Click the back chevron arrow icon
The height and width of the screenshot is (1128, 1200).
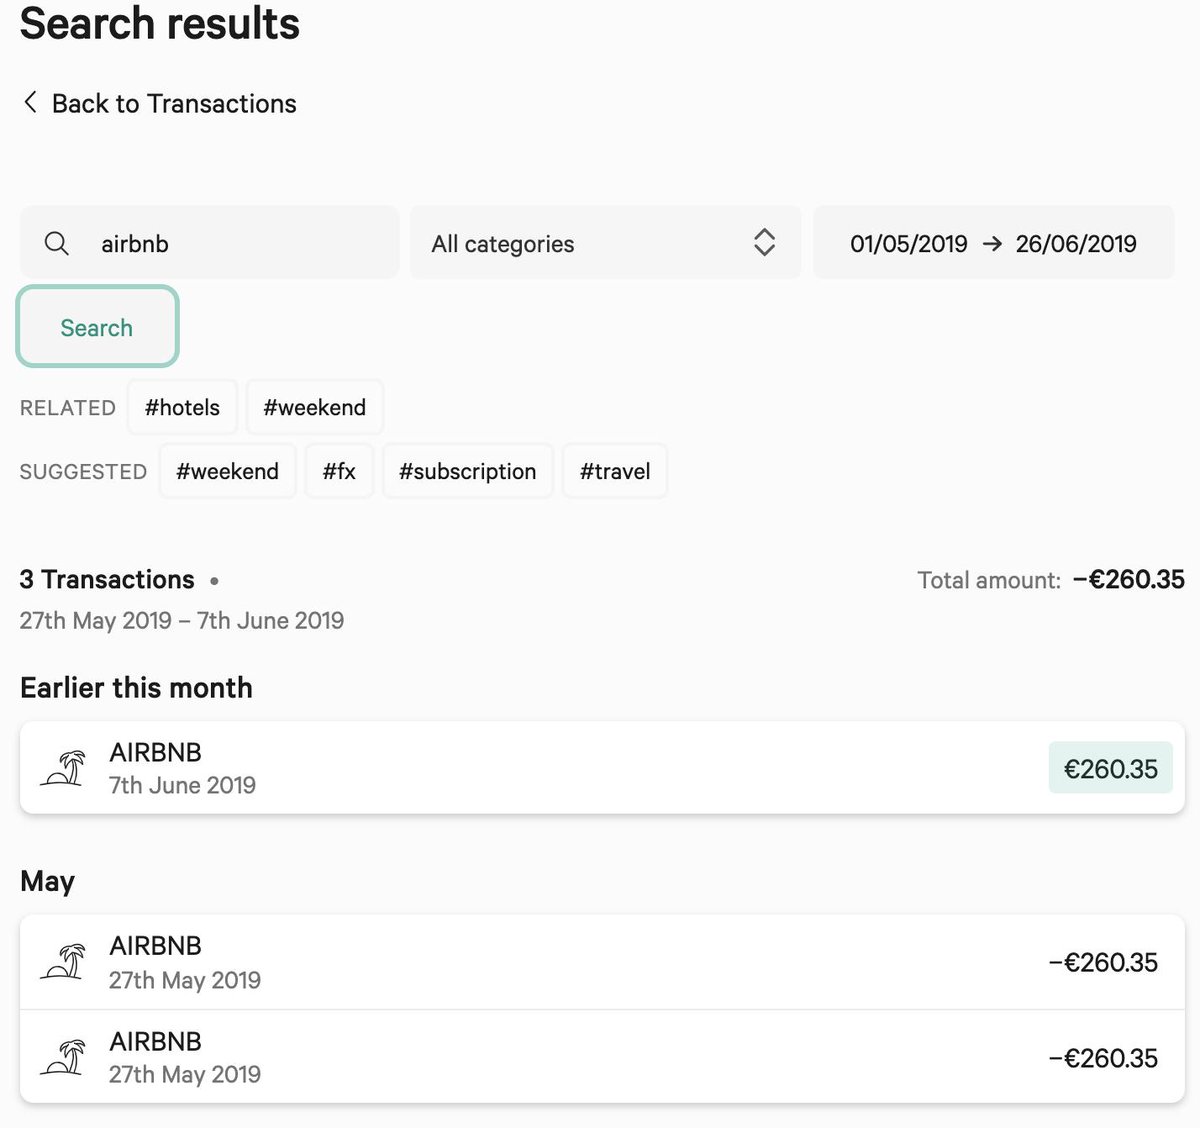click(x=30, y=102)
